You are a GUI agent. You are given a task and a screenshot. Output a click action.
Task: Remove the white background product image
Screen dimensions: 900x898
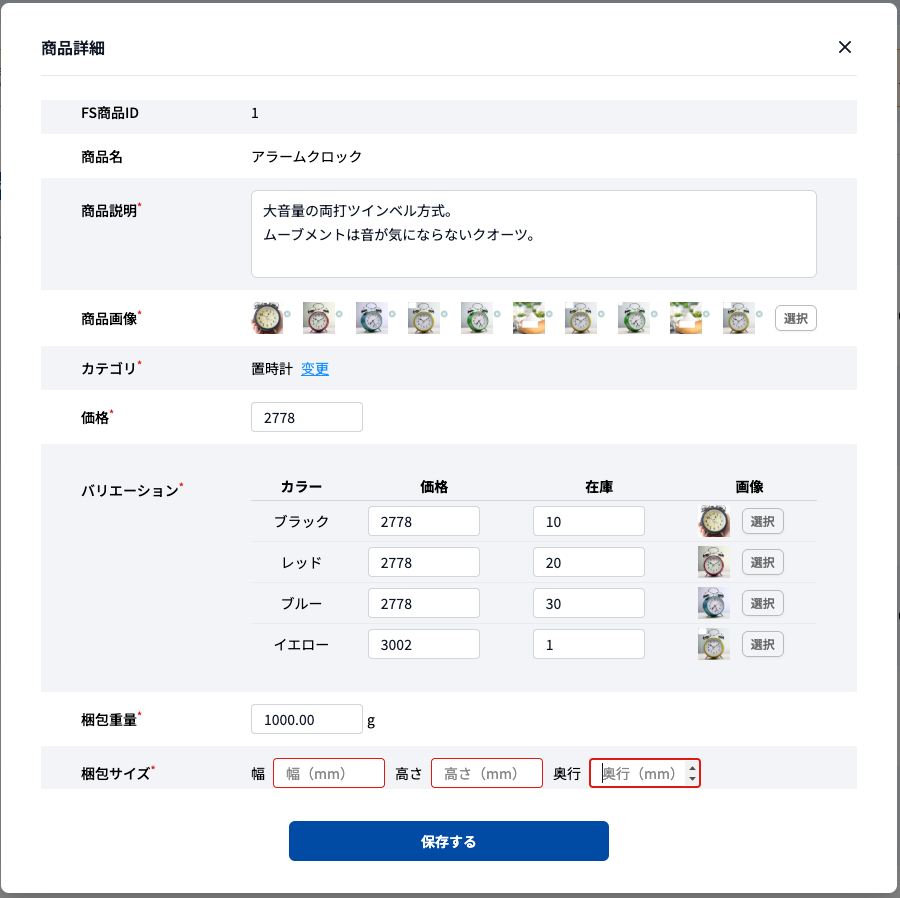(x=549, y=313)
